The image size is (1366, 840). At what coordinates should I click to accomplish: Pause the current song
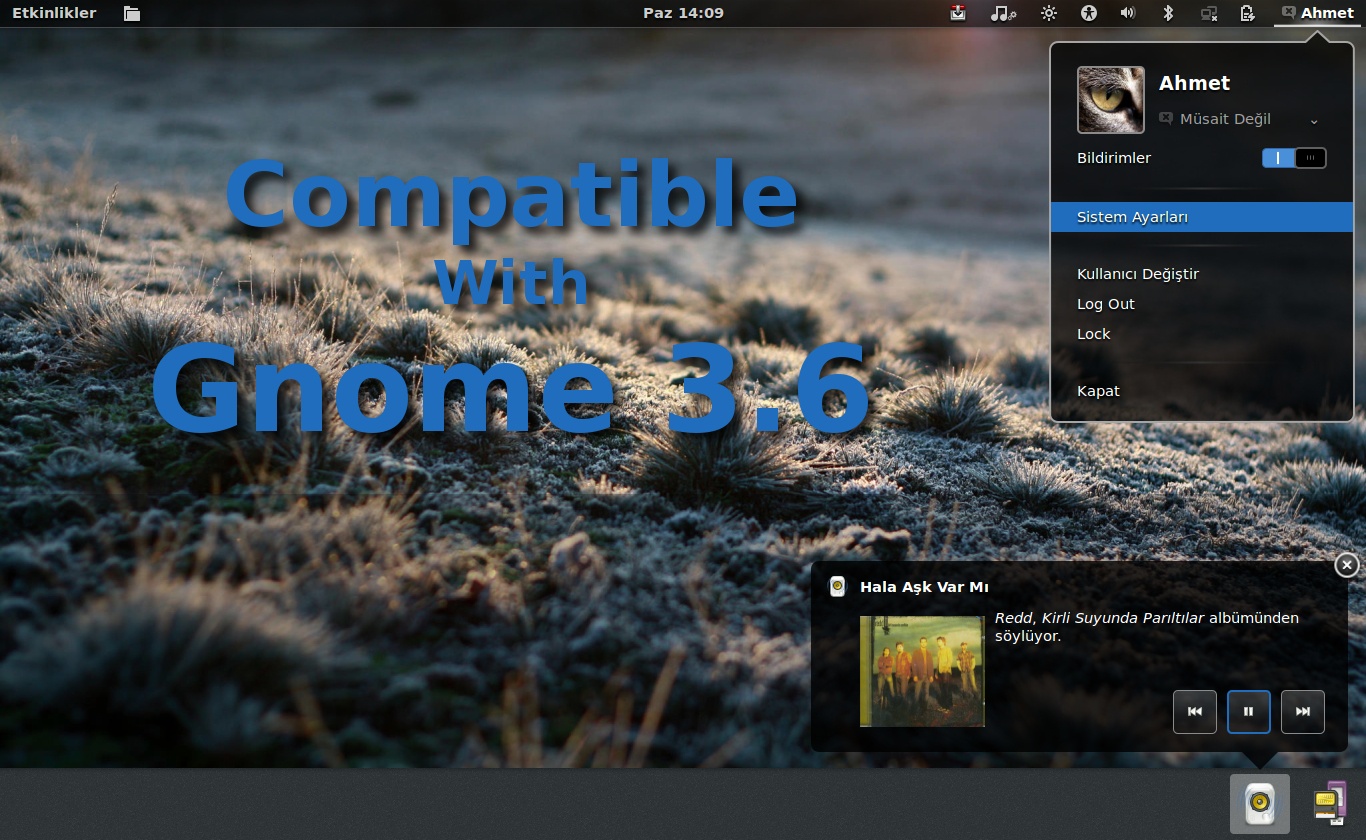coord(1249,712)
